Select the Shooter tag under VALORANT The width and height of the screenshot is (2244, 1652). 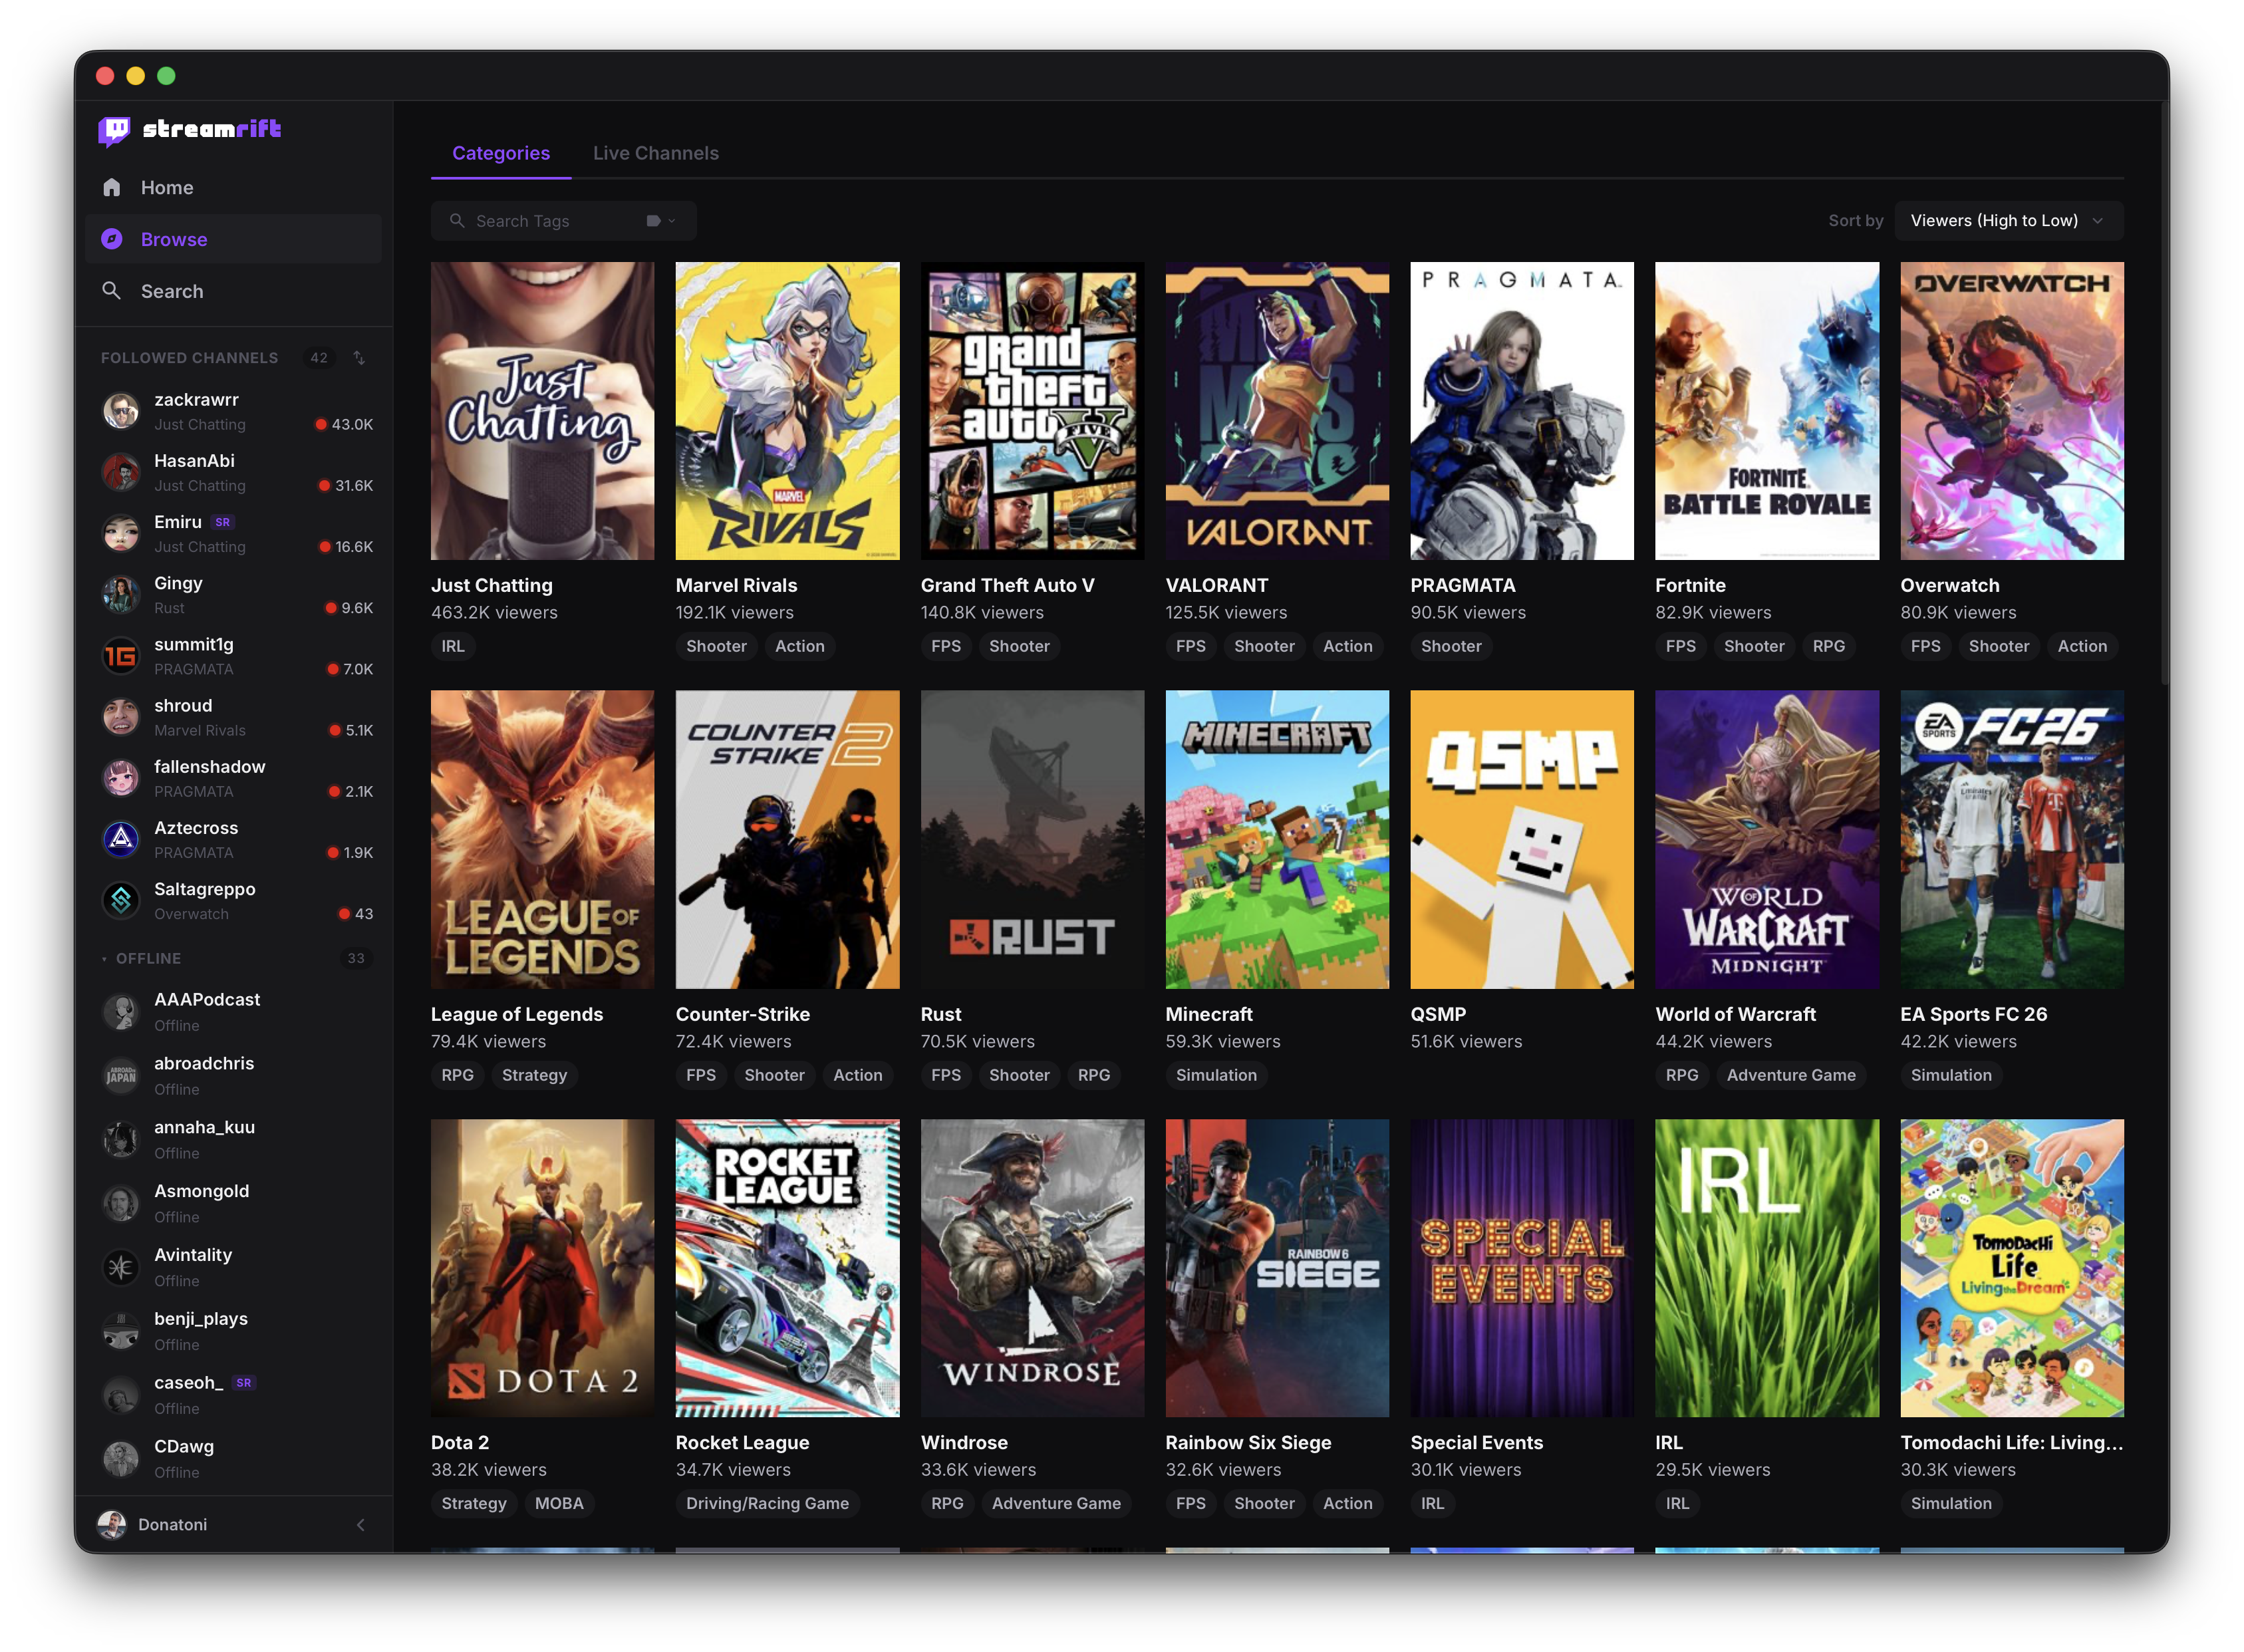pos(1264,646)
